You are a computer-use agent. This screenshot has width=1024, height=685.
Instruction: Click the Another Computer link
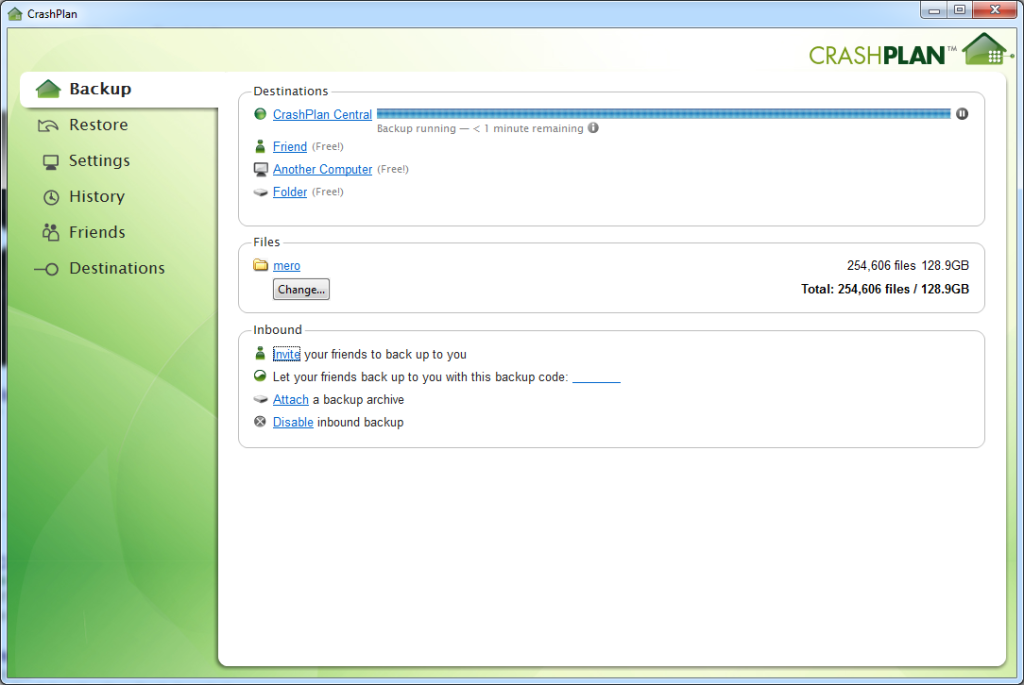(x=322, y=169)
